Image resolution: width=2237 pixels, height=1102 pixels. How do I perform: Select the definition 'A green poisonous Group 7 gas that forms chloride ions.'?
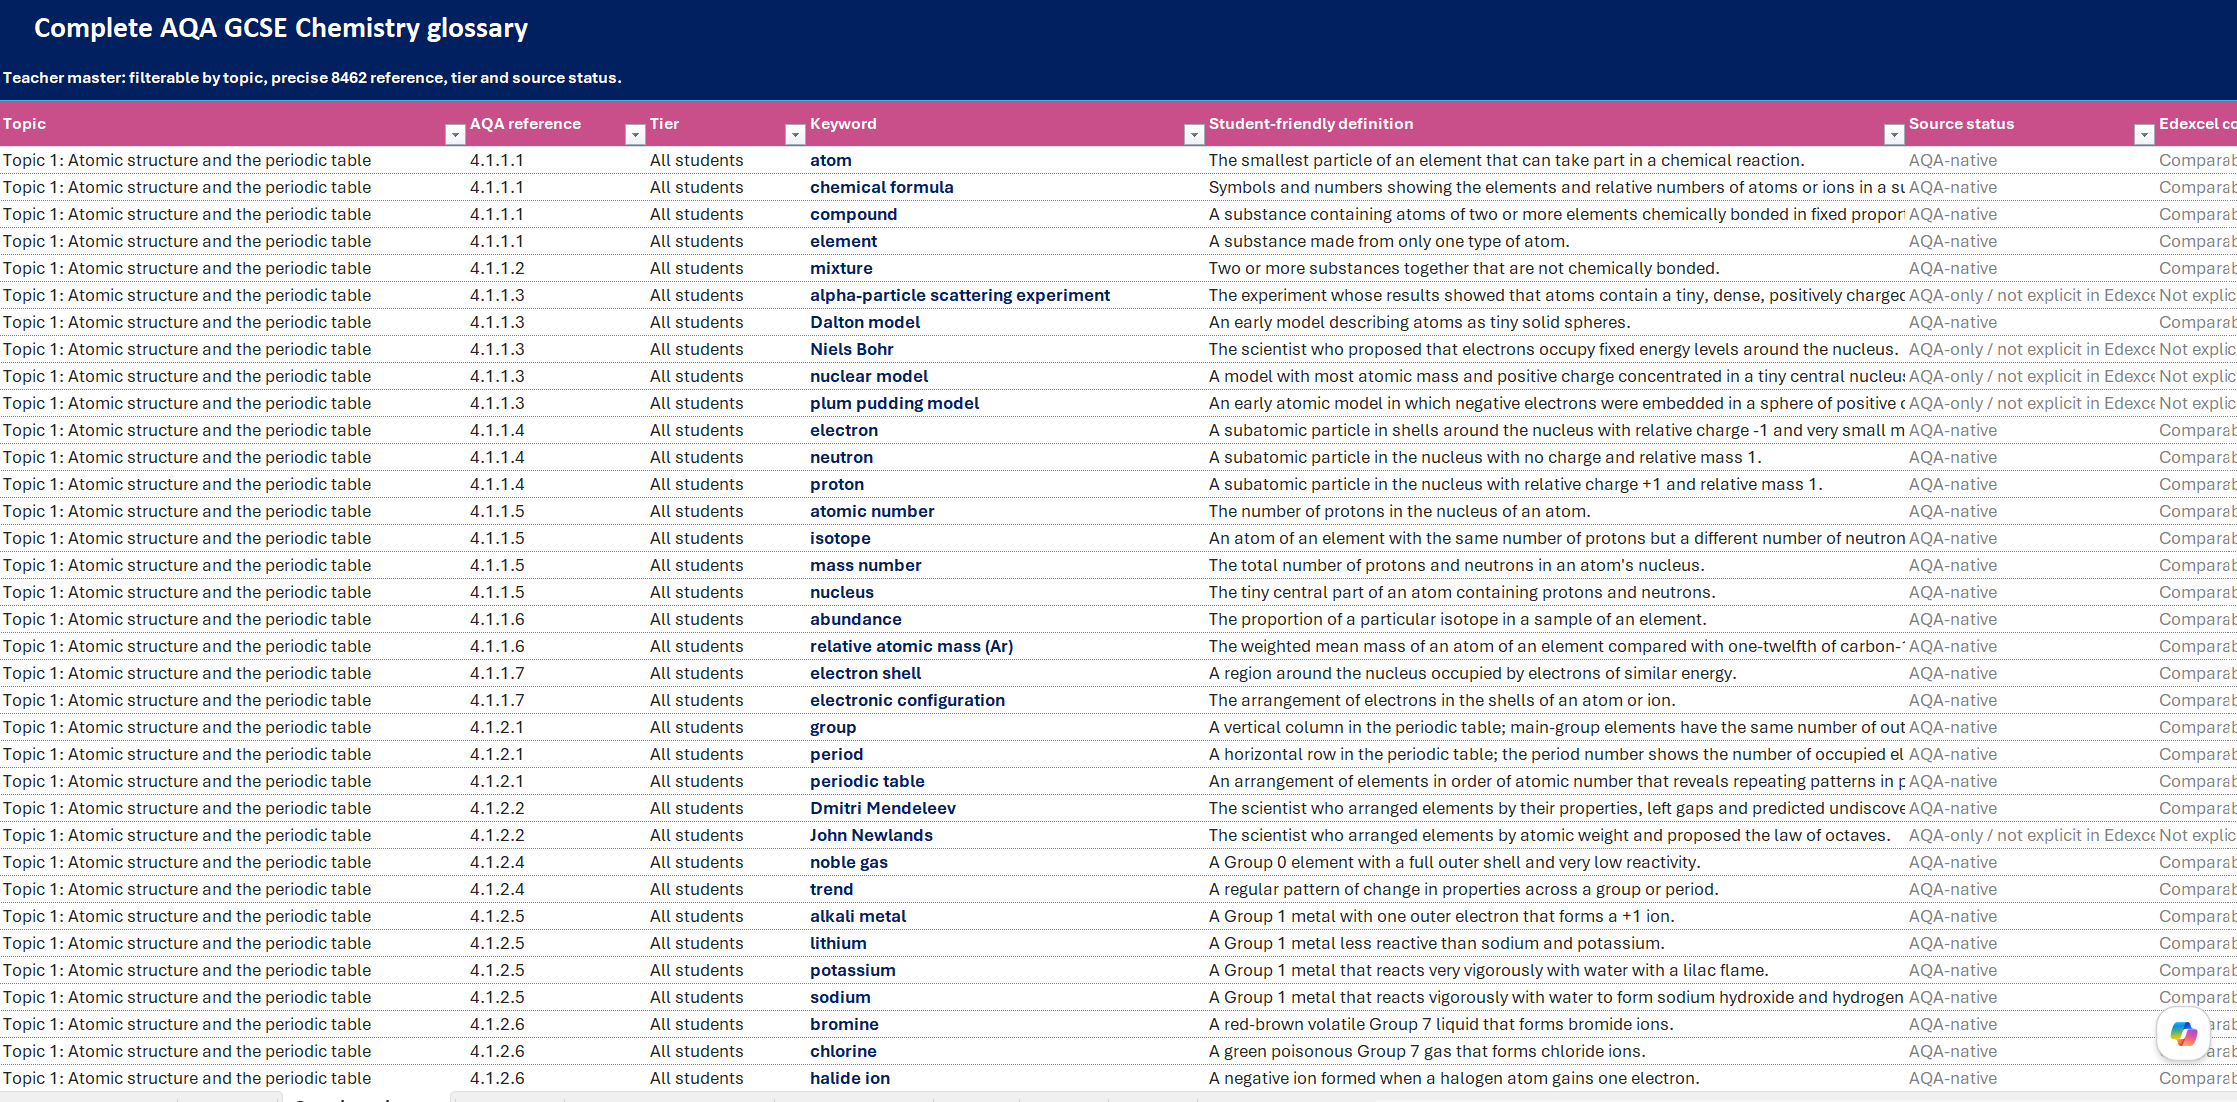click(1555, 1051)
